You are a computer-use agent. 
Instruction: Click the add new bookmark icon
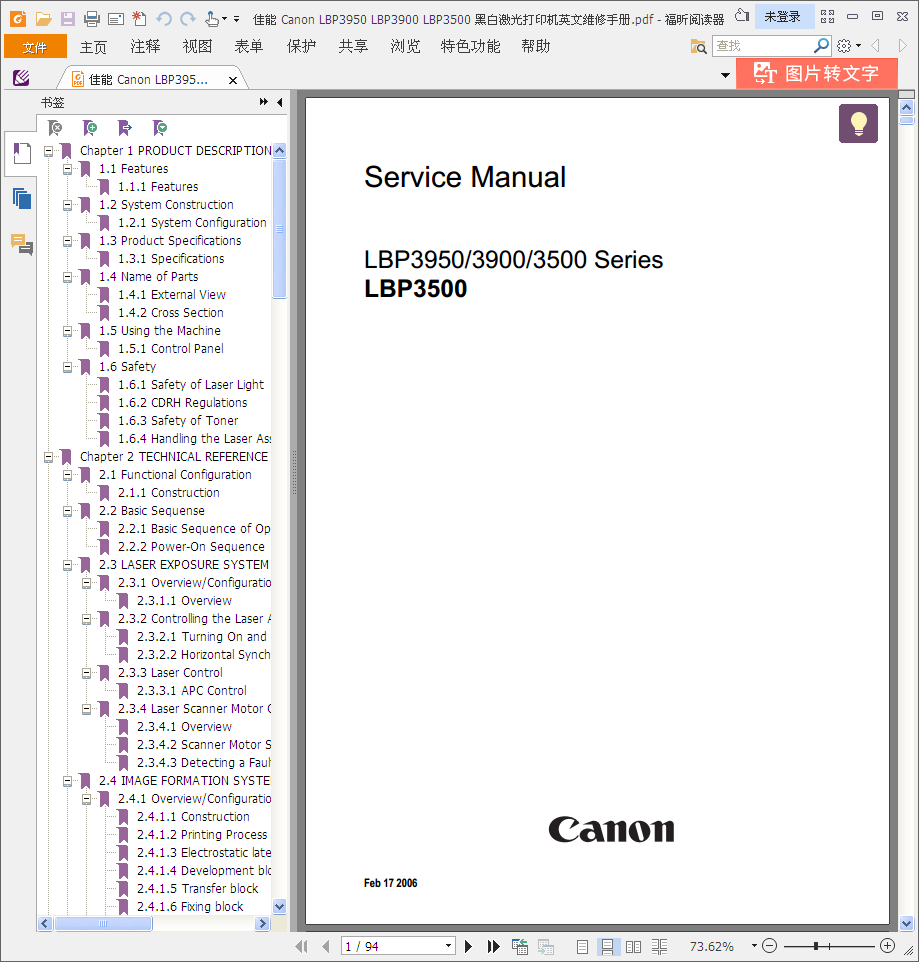click(x=90, y=128)
